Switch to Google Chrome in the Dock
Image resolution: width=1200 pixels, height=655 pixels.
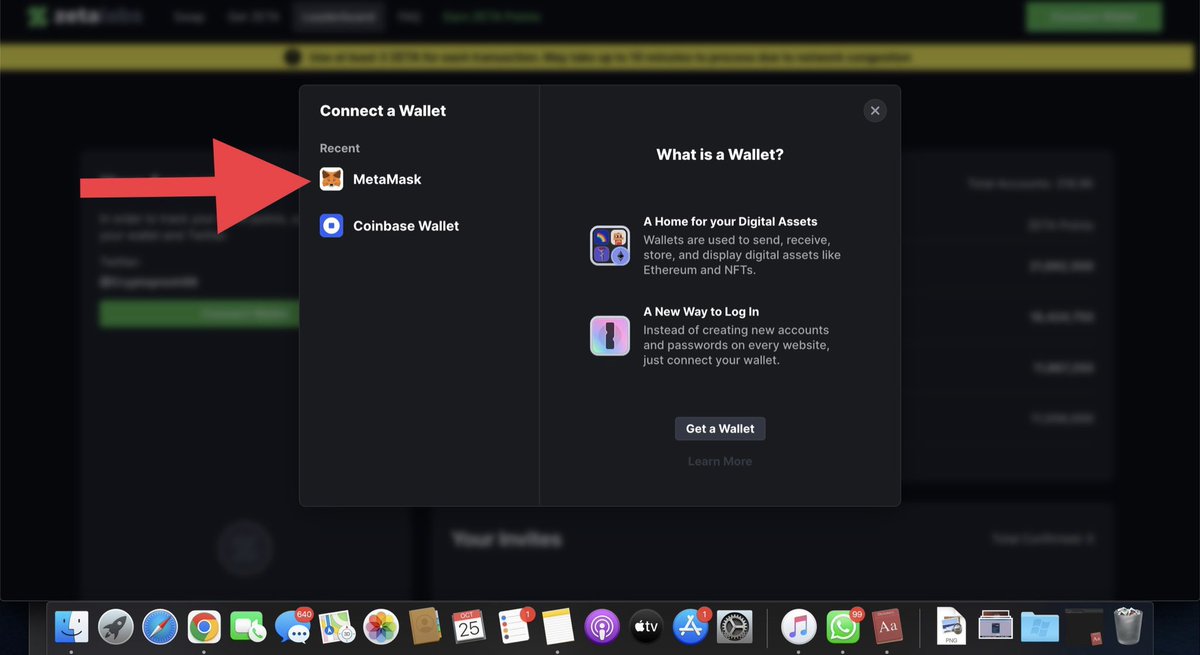tap(204, 627)
